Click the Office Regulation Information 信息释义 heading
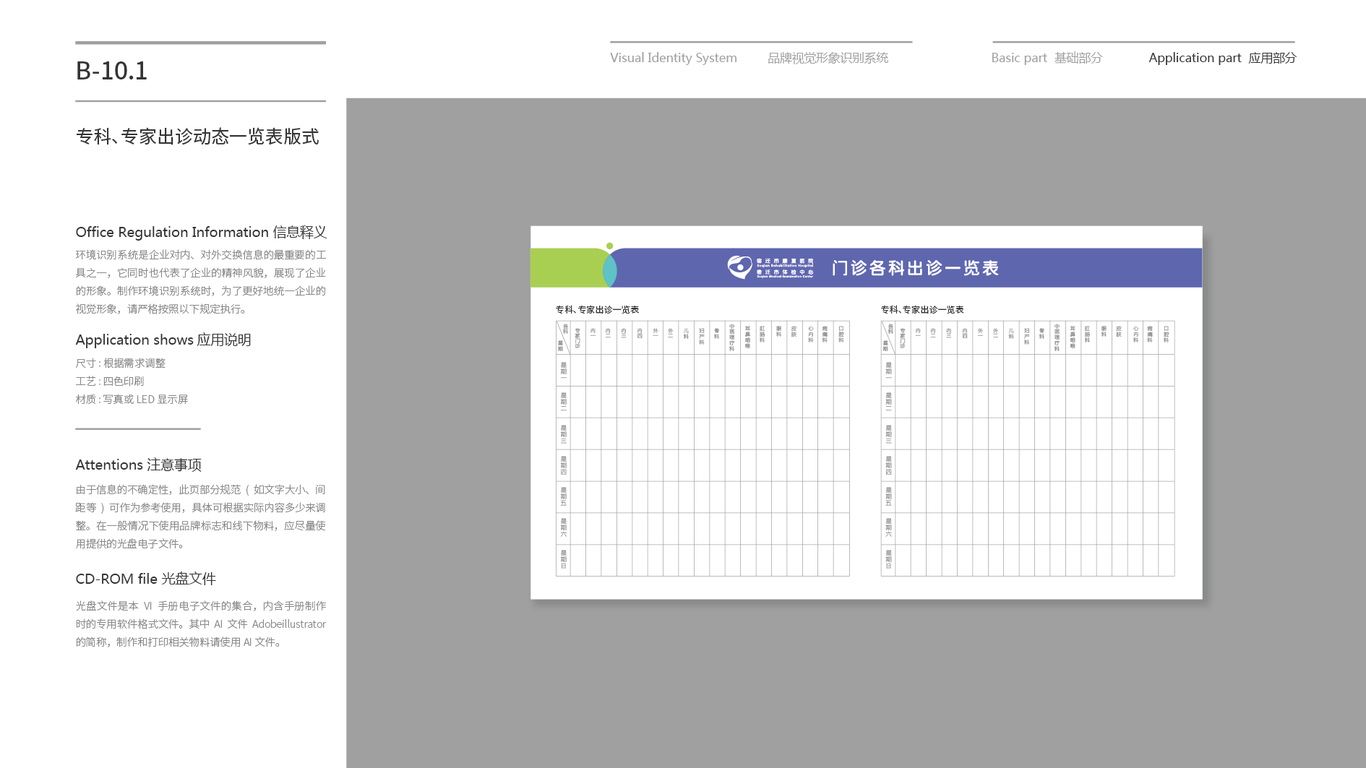This screenshot has width=1366, height=768. (x=201, y=232)
